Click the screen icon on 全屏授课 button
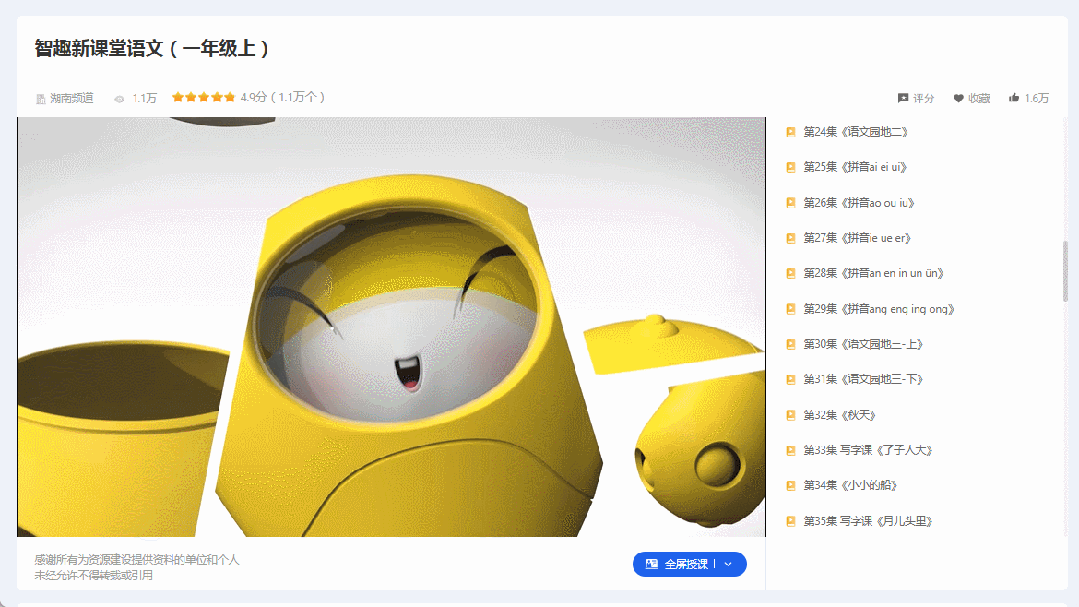This screenshot has height=607, width=1079. pyautogui.click(x=652, y=564)
